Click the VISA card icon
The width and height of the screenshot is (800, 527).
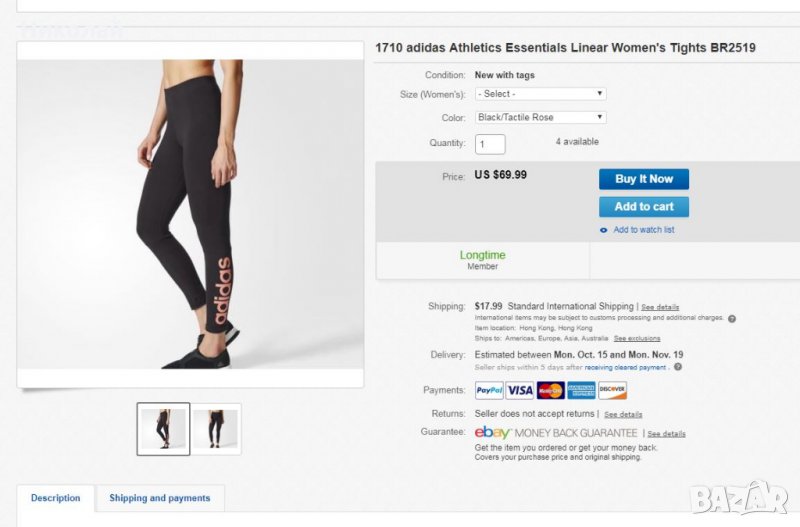(519, 390)
